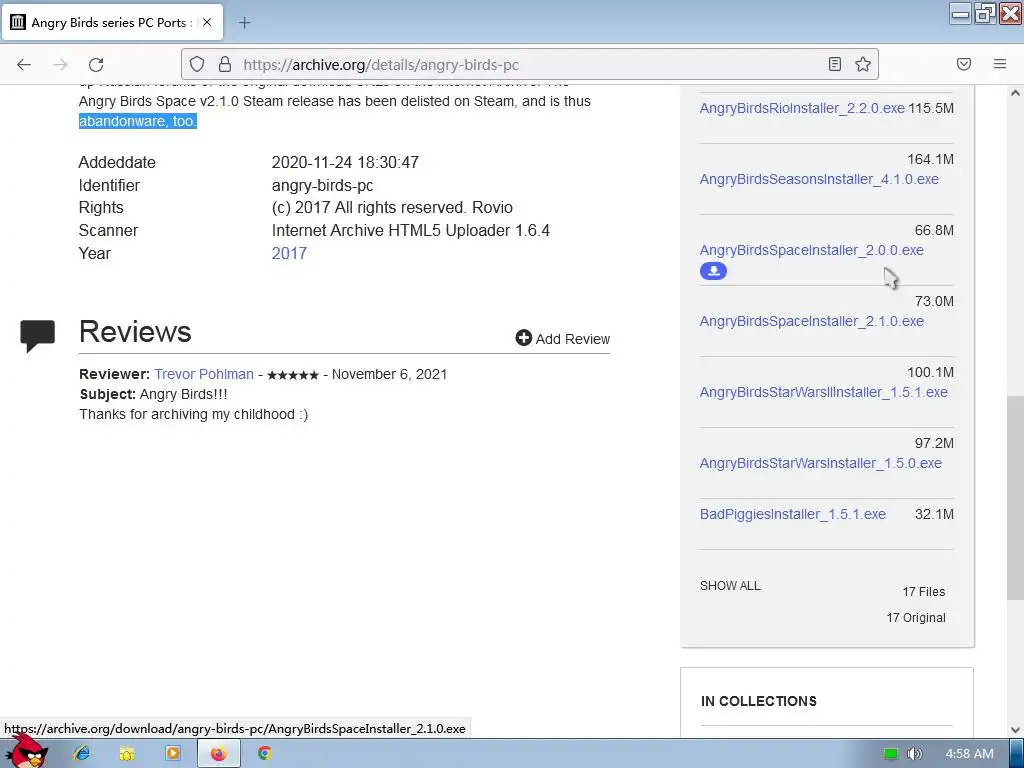Click the 4:58 AM system clock
This screenshot has width=1024, height=768.
click(970, 754)
